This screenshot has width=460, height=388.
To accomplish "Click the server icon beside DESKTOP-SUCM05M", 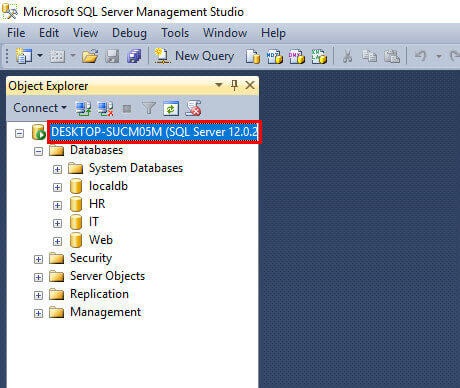I will tap(39, 132).
